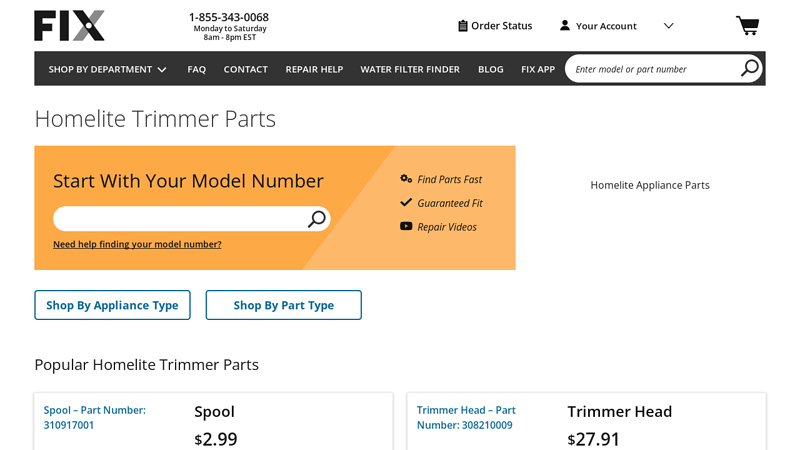This screenshot has width=800, height=450.
Task: Open Need help finding your model number
Action: tap(137, 244)
